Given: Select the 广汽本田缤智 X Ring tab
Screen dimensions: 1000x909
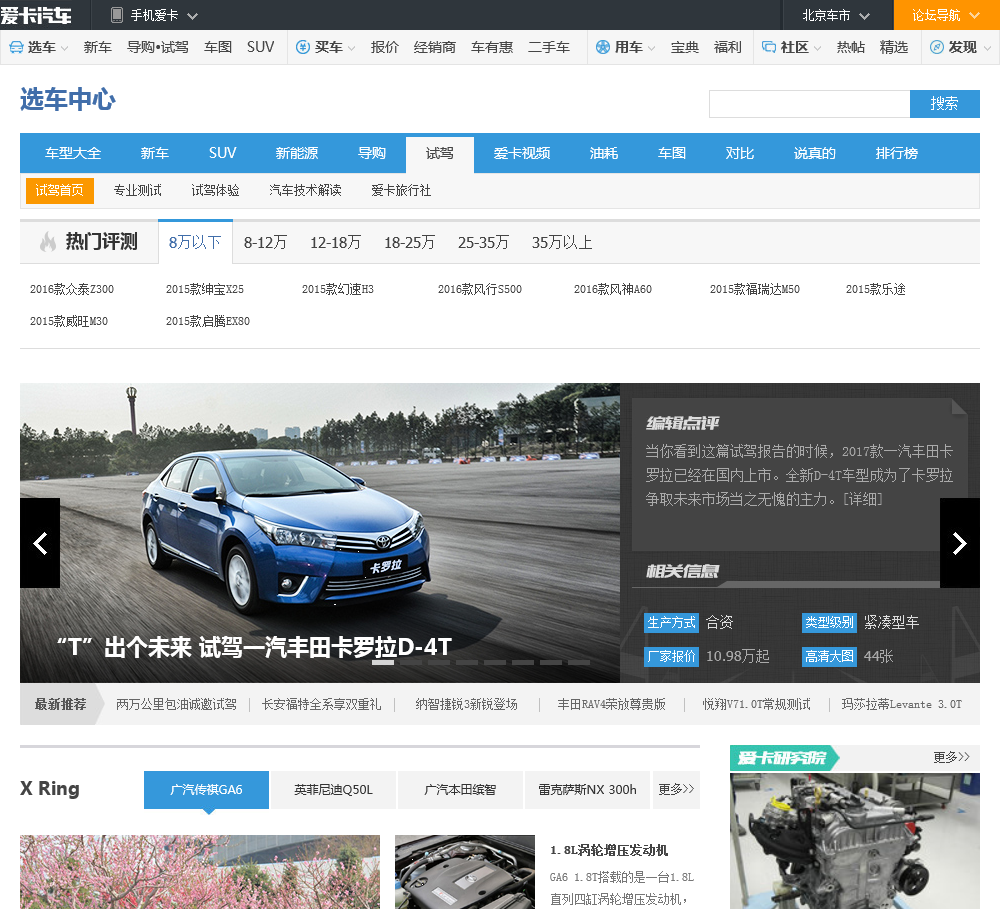Looking at the screenshot, I should coord(460,790).
